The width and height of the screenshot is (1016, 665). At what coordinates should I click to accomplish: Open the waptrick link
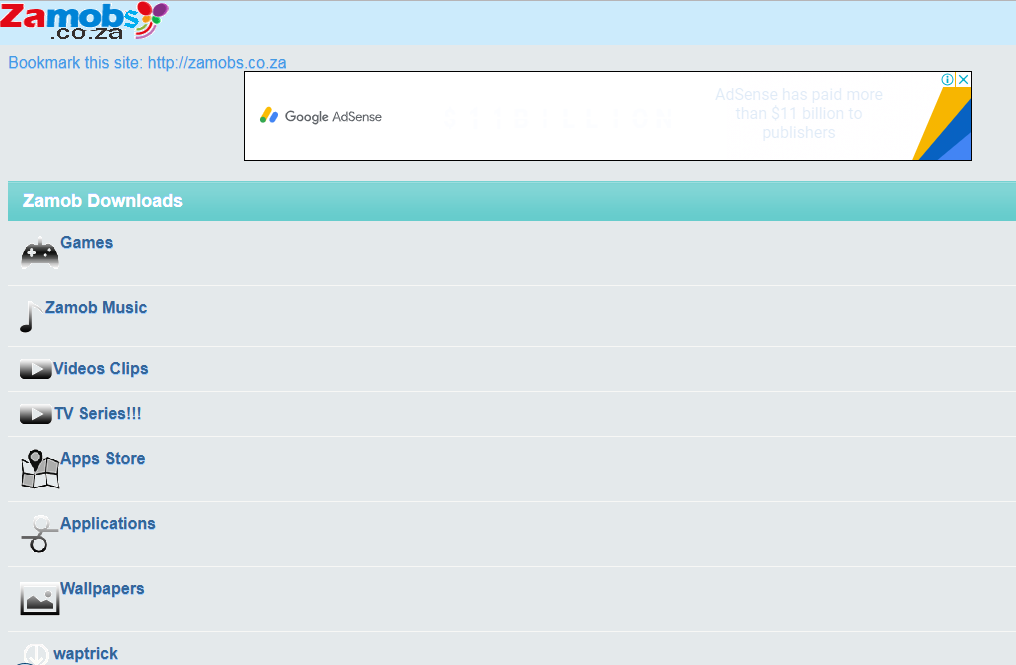(86, 654)
